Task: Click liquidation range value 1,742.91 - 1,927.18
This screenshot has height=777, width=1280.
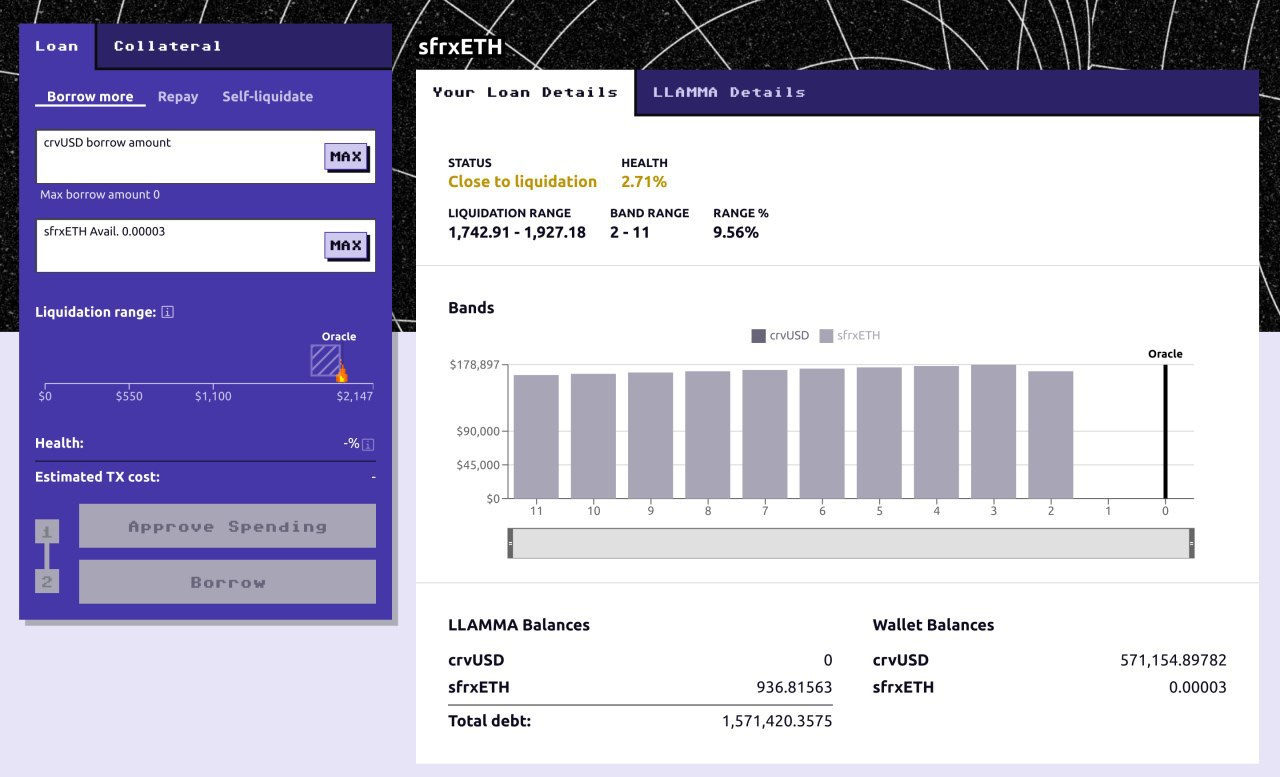Action: [x=517, y=233]
